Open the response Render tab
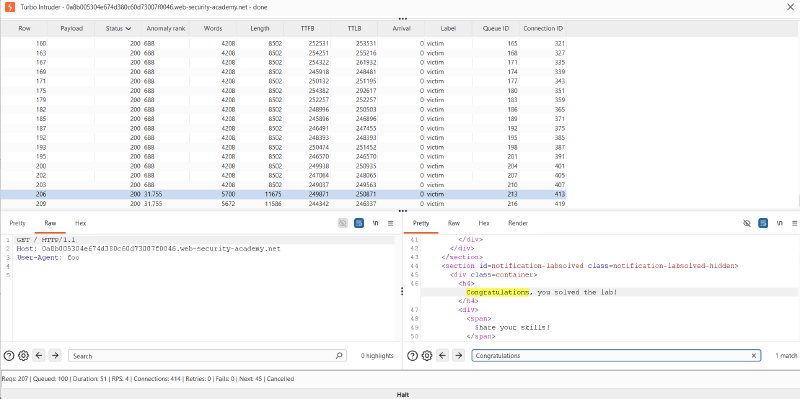Viewport: 800px width, 399px height. [518, 223]
